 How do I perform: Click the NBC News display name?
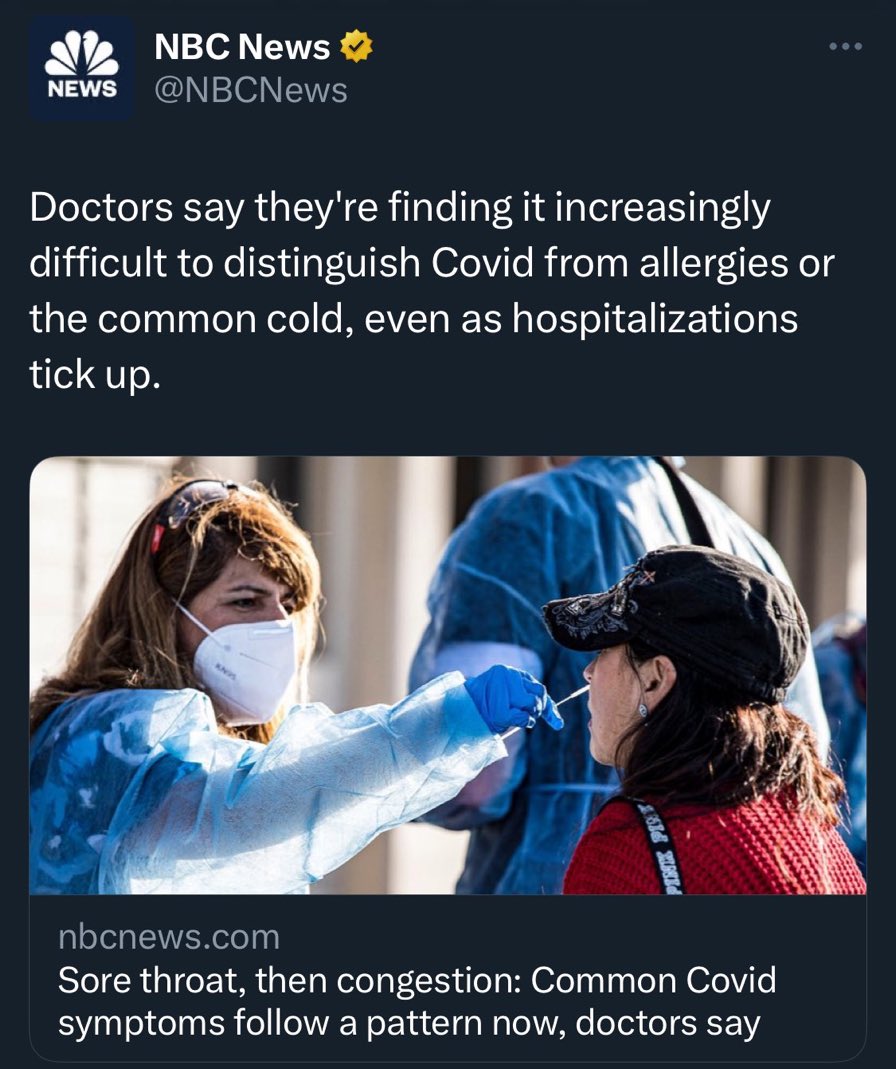tap(242, 46)
